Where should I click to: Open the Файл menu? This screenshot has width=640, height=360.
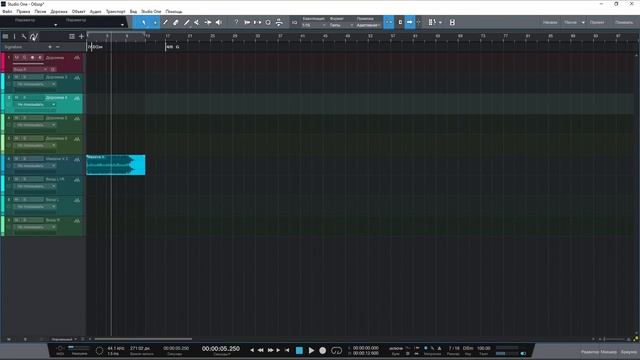tap(7, 11)
